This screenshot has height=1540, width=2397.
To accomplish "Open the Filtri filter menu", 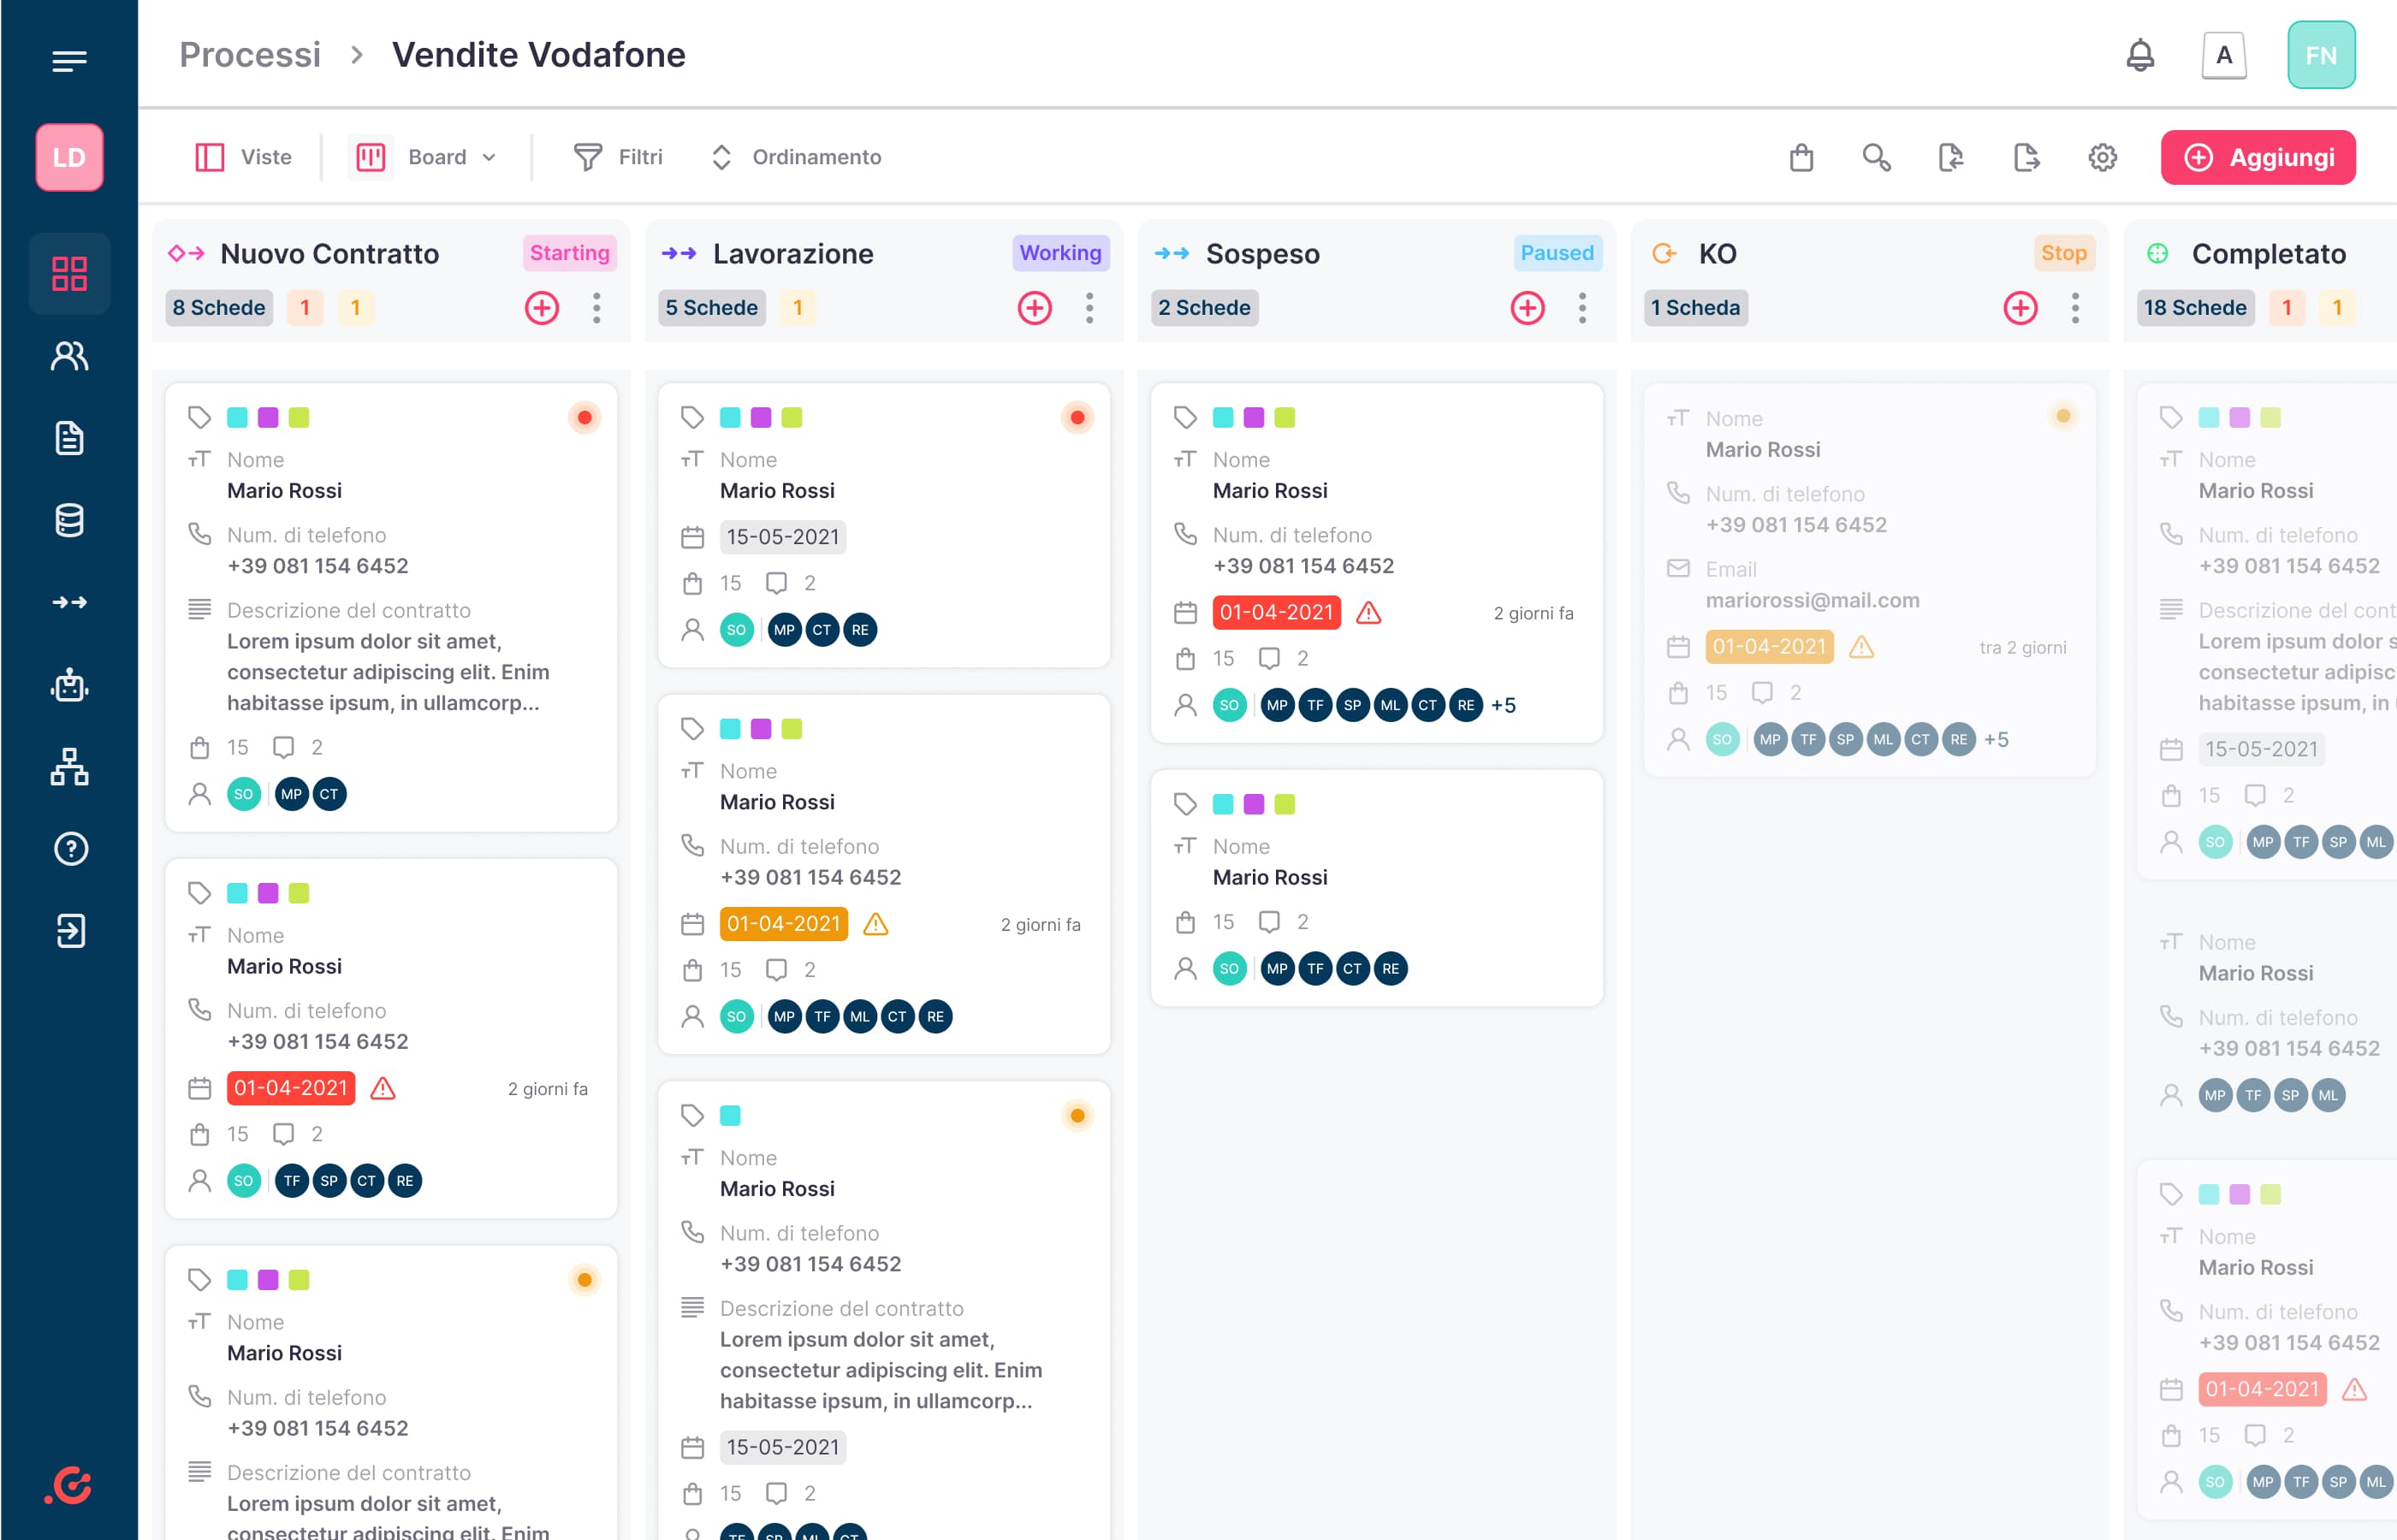I will pos(618,157).
